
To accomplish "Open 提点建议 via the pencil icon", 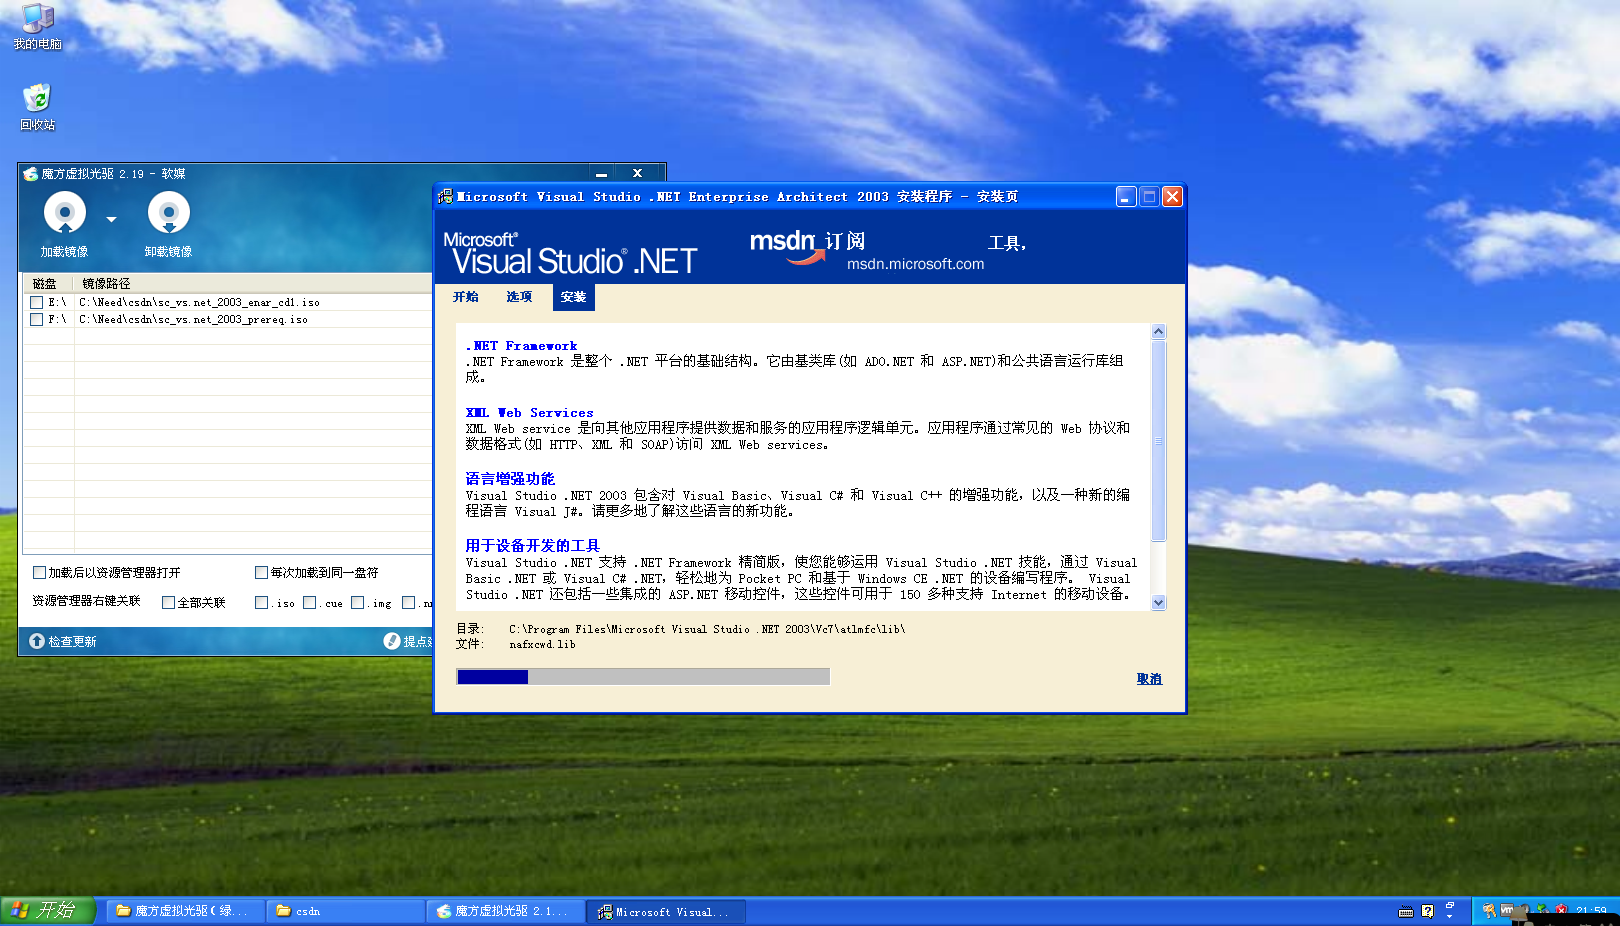I will coord(393,640).
